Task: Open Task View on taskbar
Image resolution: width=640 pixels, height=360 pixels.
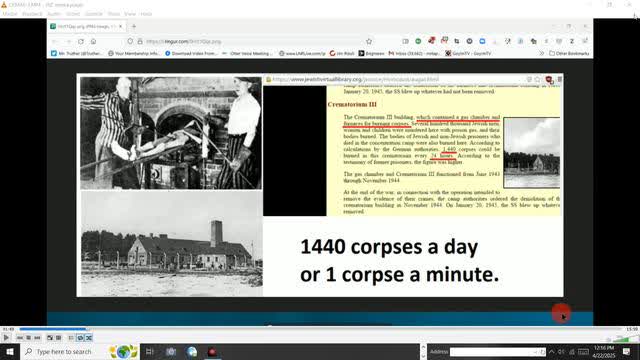Action: pos(149,351)
